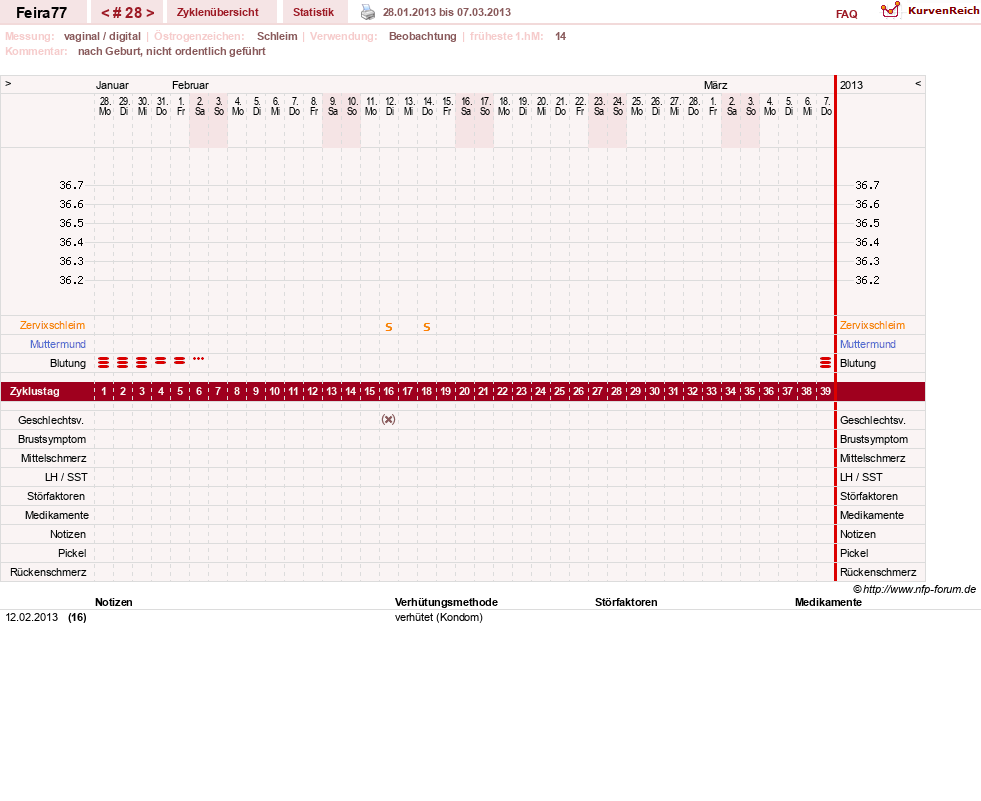
Task: Click the left 36.7 temperature axis label
Action: [71, 185]
